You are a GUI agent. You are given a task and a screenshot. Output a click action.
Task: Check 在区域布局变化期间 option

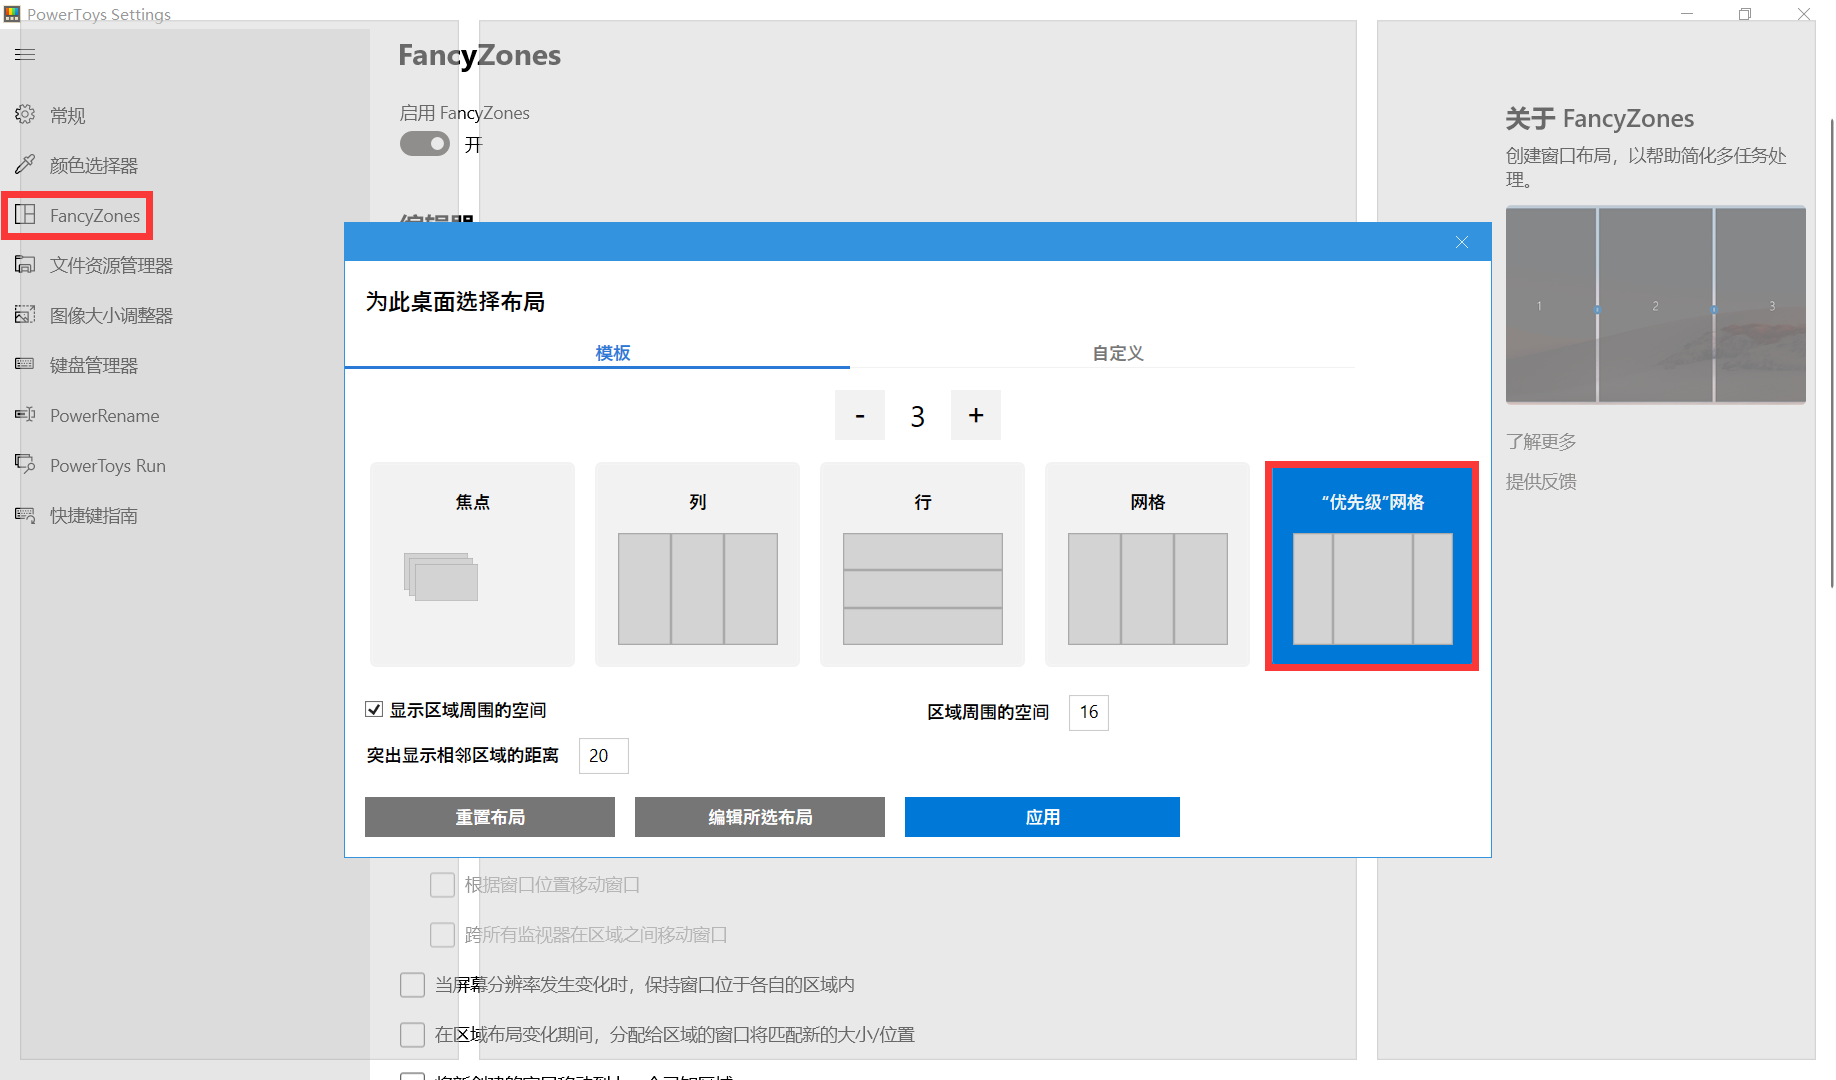[412, 1035]
